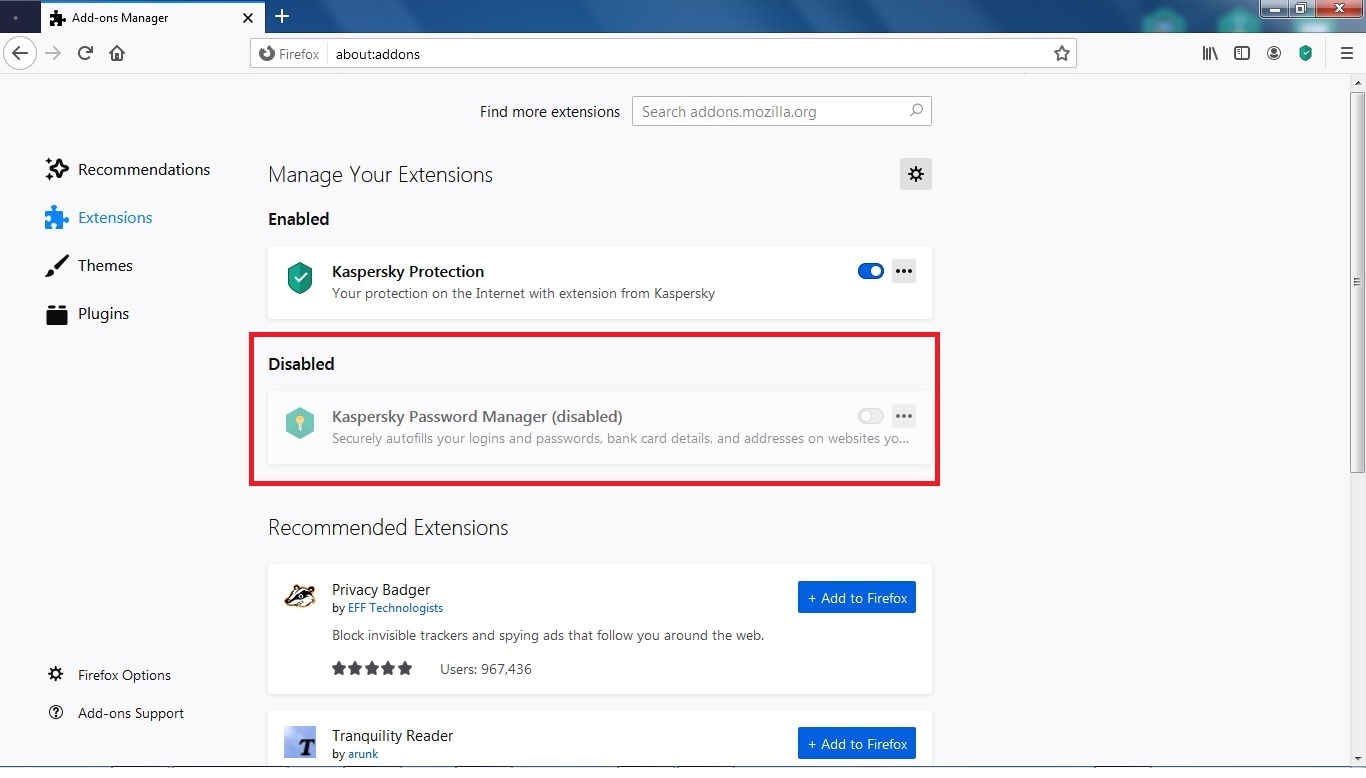
Task: Click the Block invisible trackers description text
Action: [548, 635]
